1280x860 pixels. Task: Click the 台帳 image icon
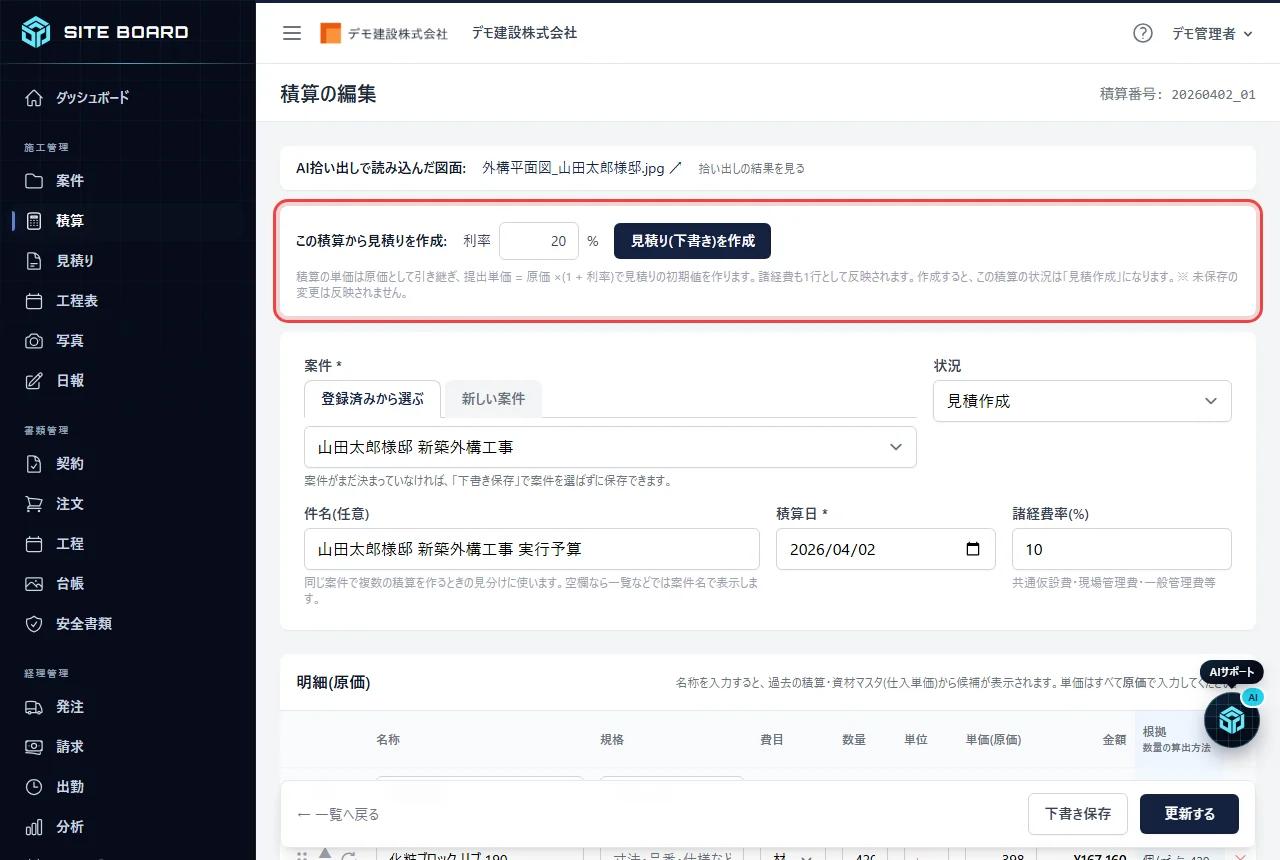[34, 584]
